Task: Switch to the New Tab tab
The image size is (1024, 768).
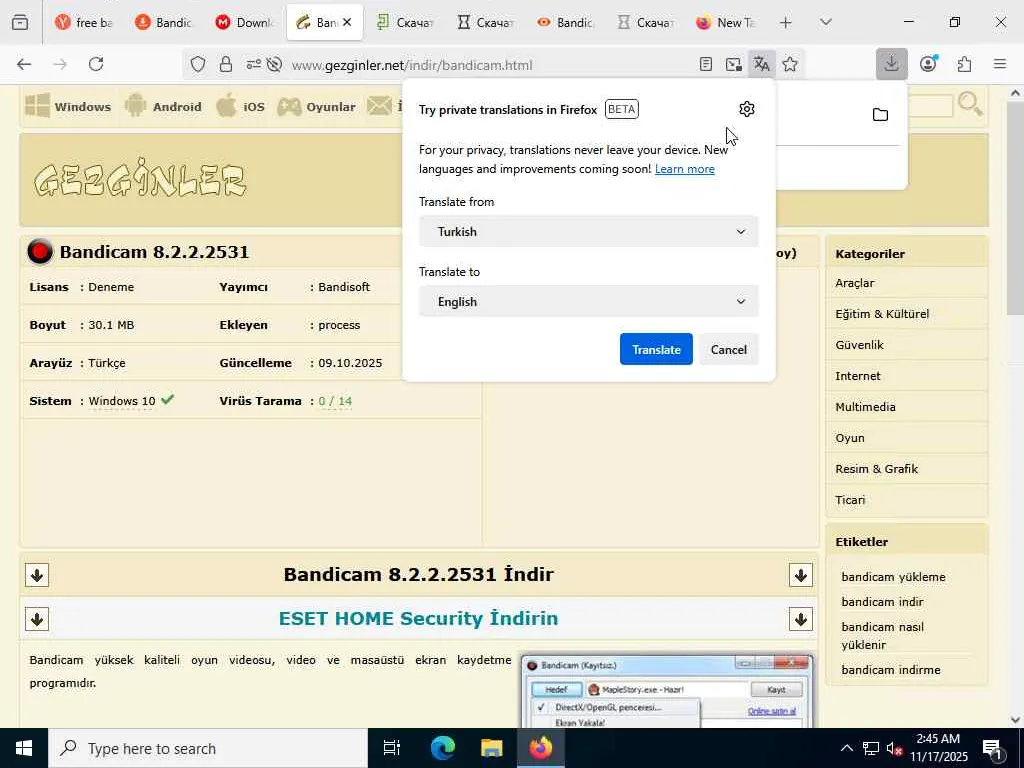Action: click(726, 22)
